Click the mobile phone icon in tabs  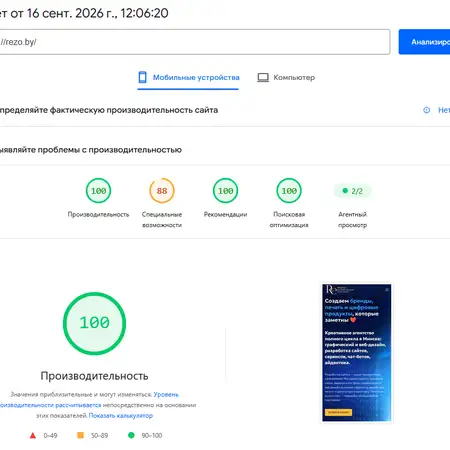click(x=142, y=77)
